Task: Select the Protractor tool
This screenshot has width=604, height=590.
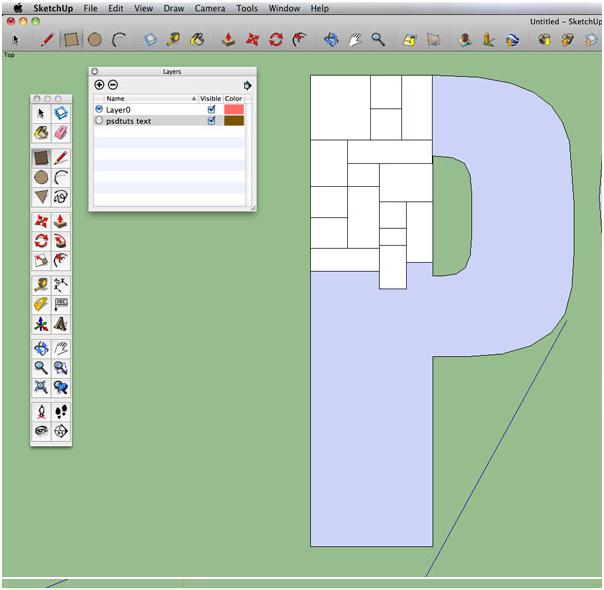Action: 41,304
